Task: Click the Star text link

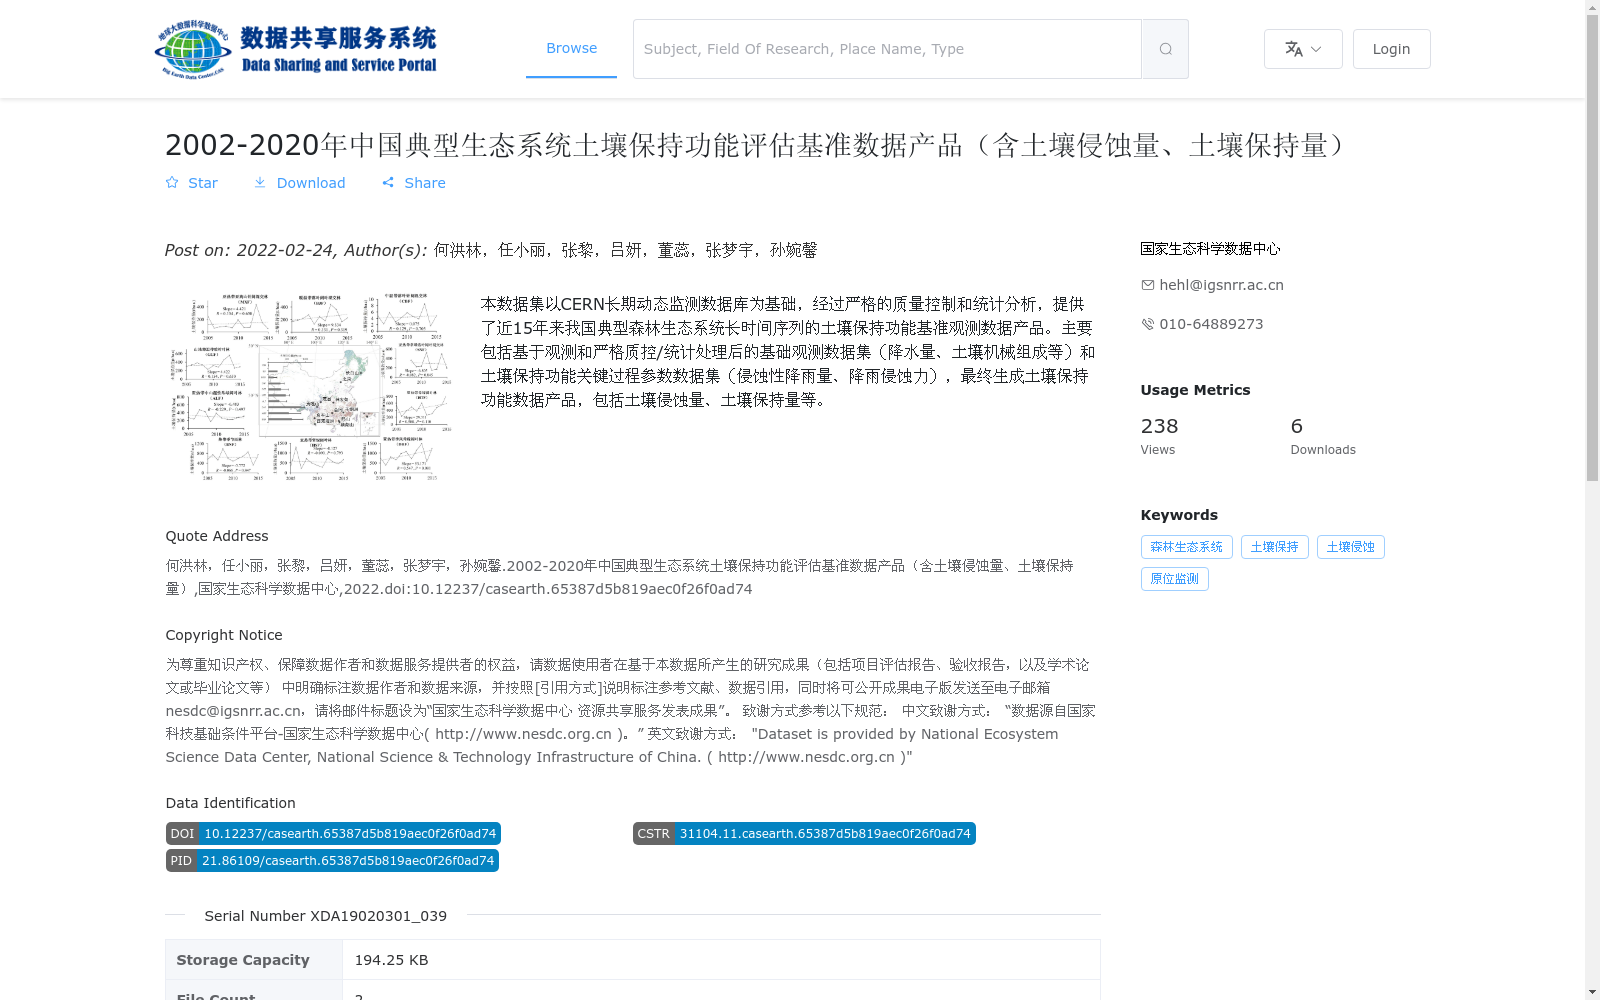Action: (x=203, y=183)
